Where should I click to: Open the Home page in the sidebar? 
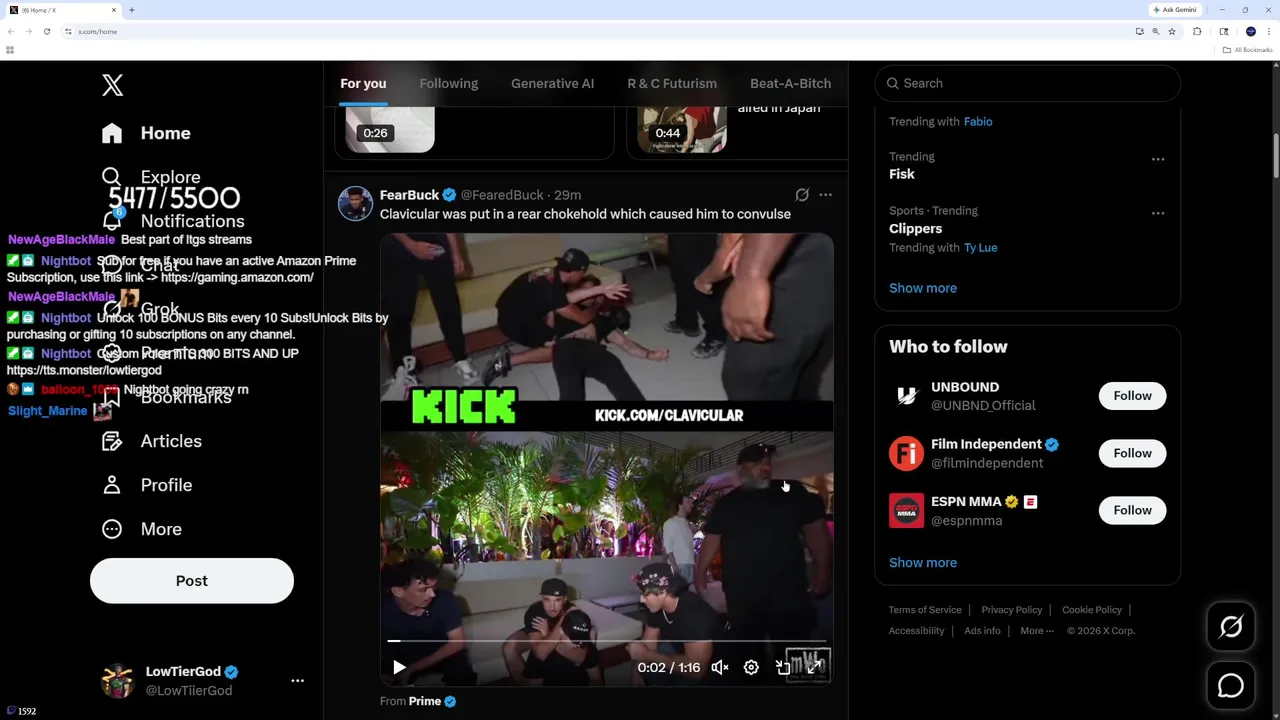146,133
